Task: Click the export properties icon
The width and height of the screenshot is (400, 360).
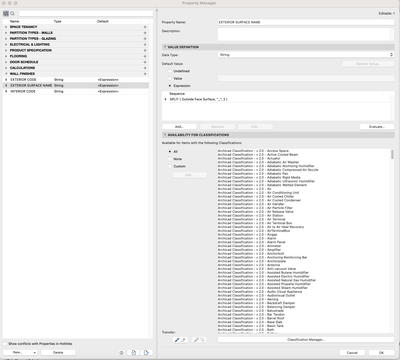Action: [x=146, y=353]
